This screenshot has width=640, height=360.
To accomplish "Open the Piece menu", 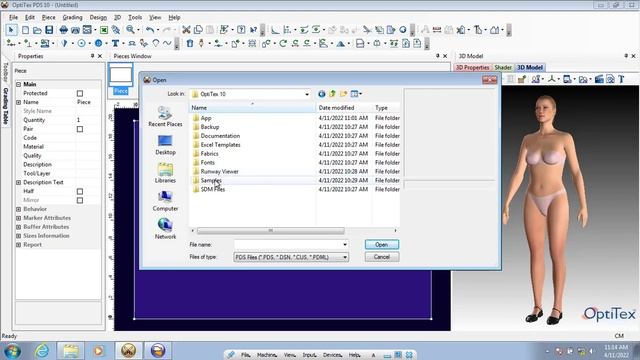I will (x=49, y=18).
